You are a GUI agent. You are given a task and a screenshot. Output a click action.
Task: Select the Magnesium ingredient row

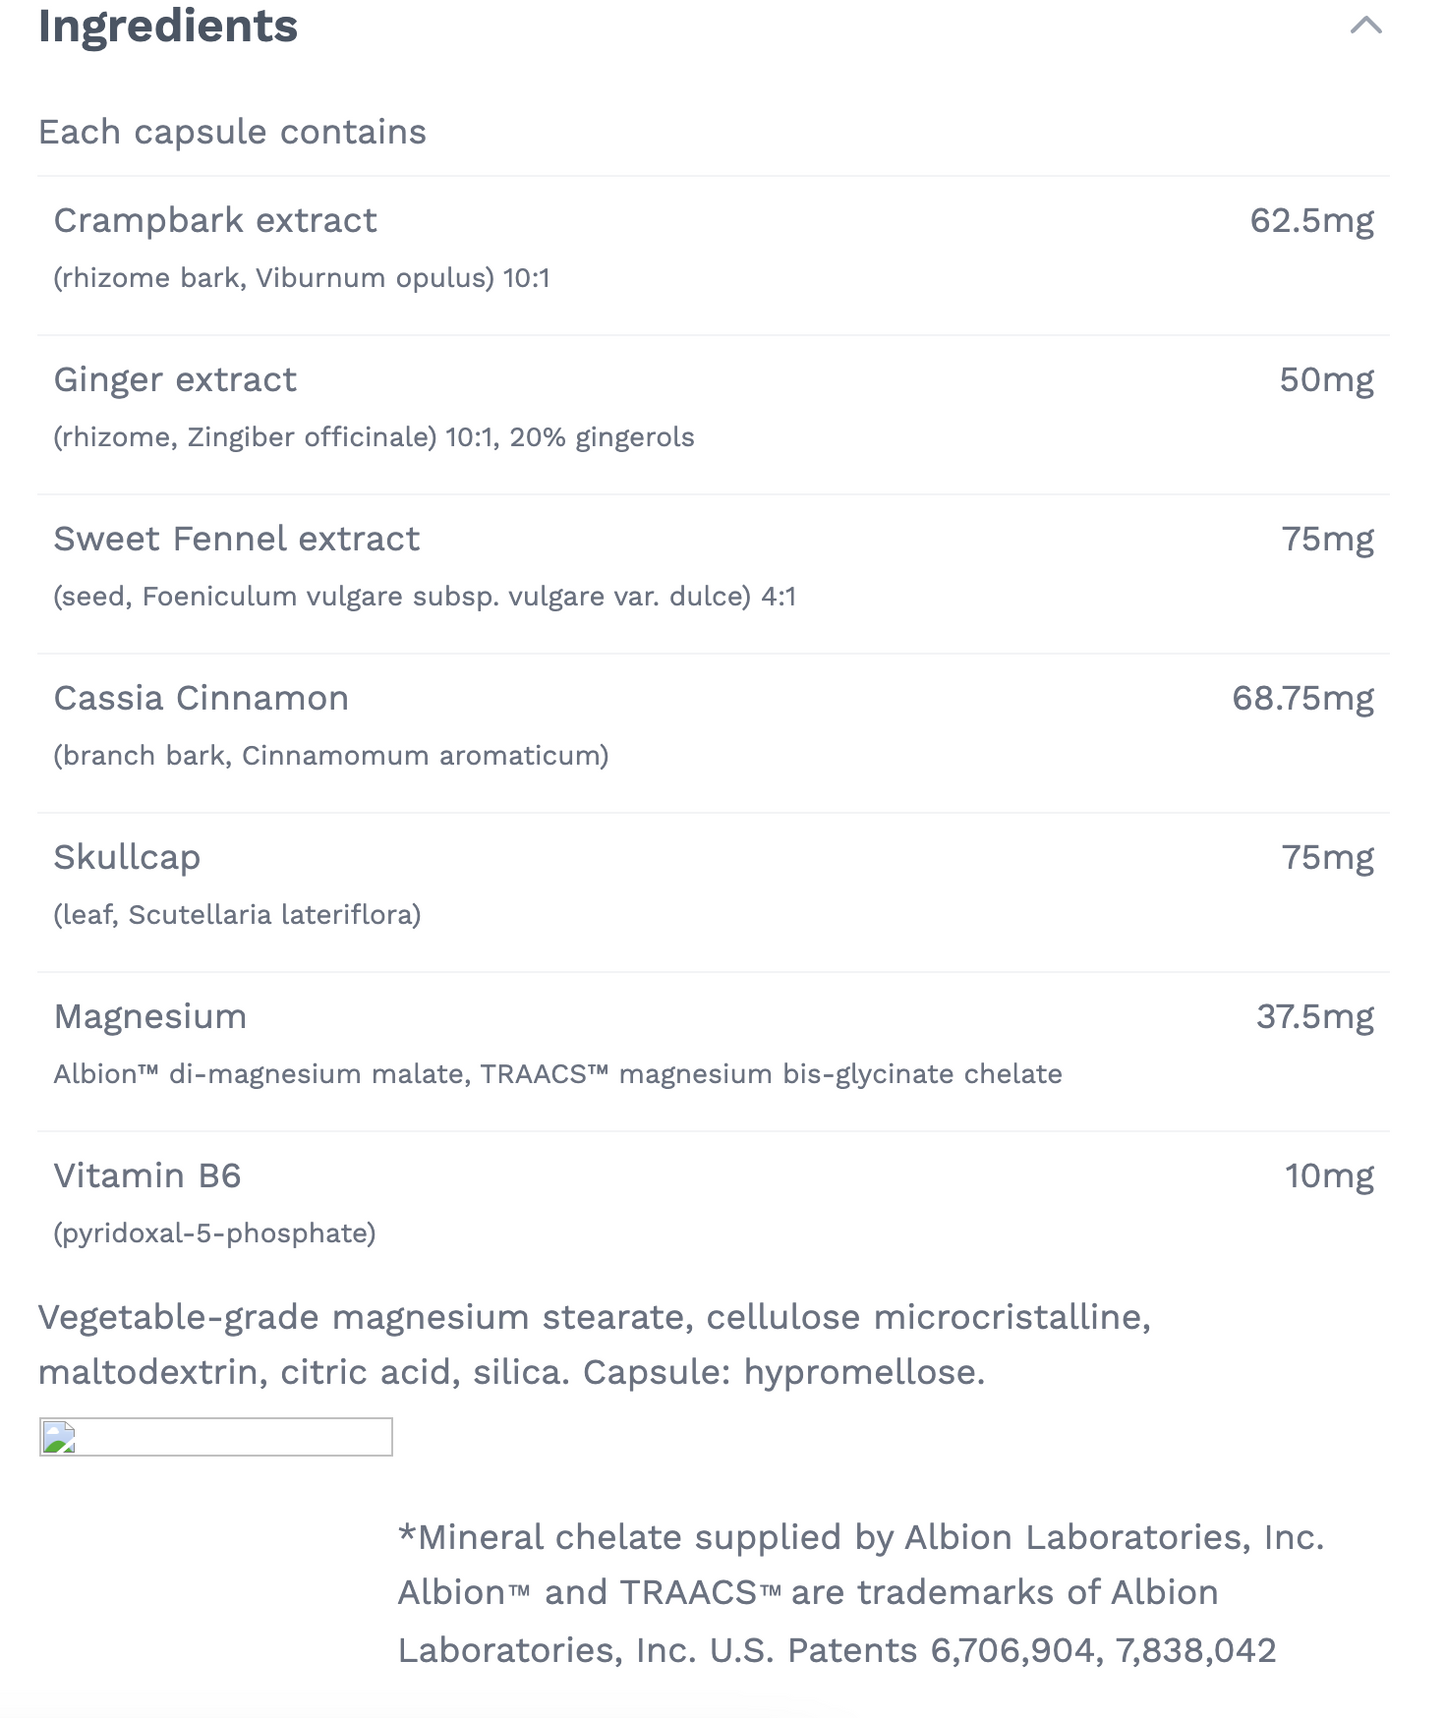click(150, 1016)
